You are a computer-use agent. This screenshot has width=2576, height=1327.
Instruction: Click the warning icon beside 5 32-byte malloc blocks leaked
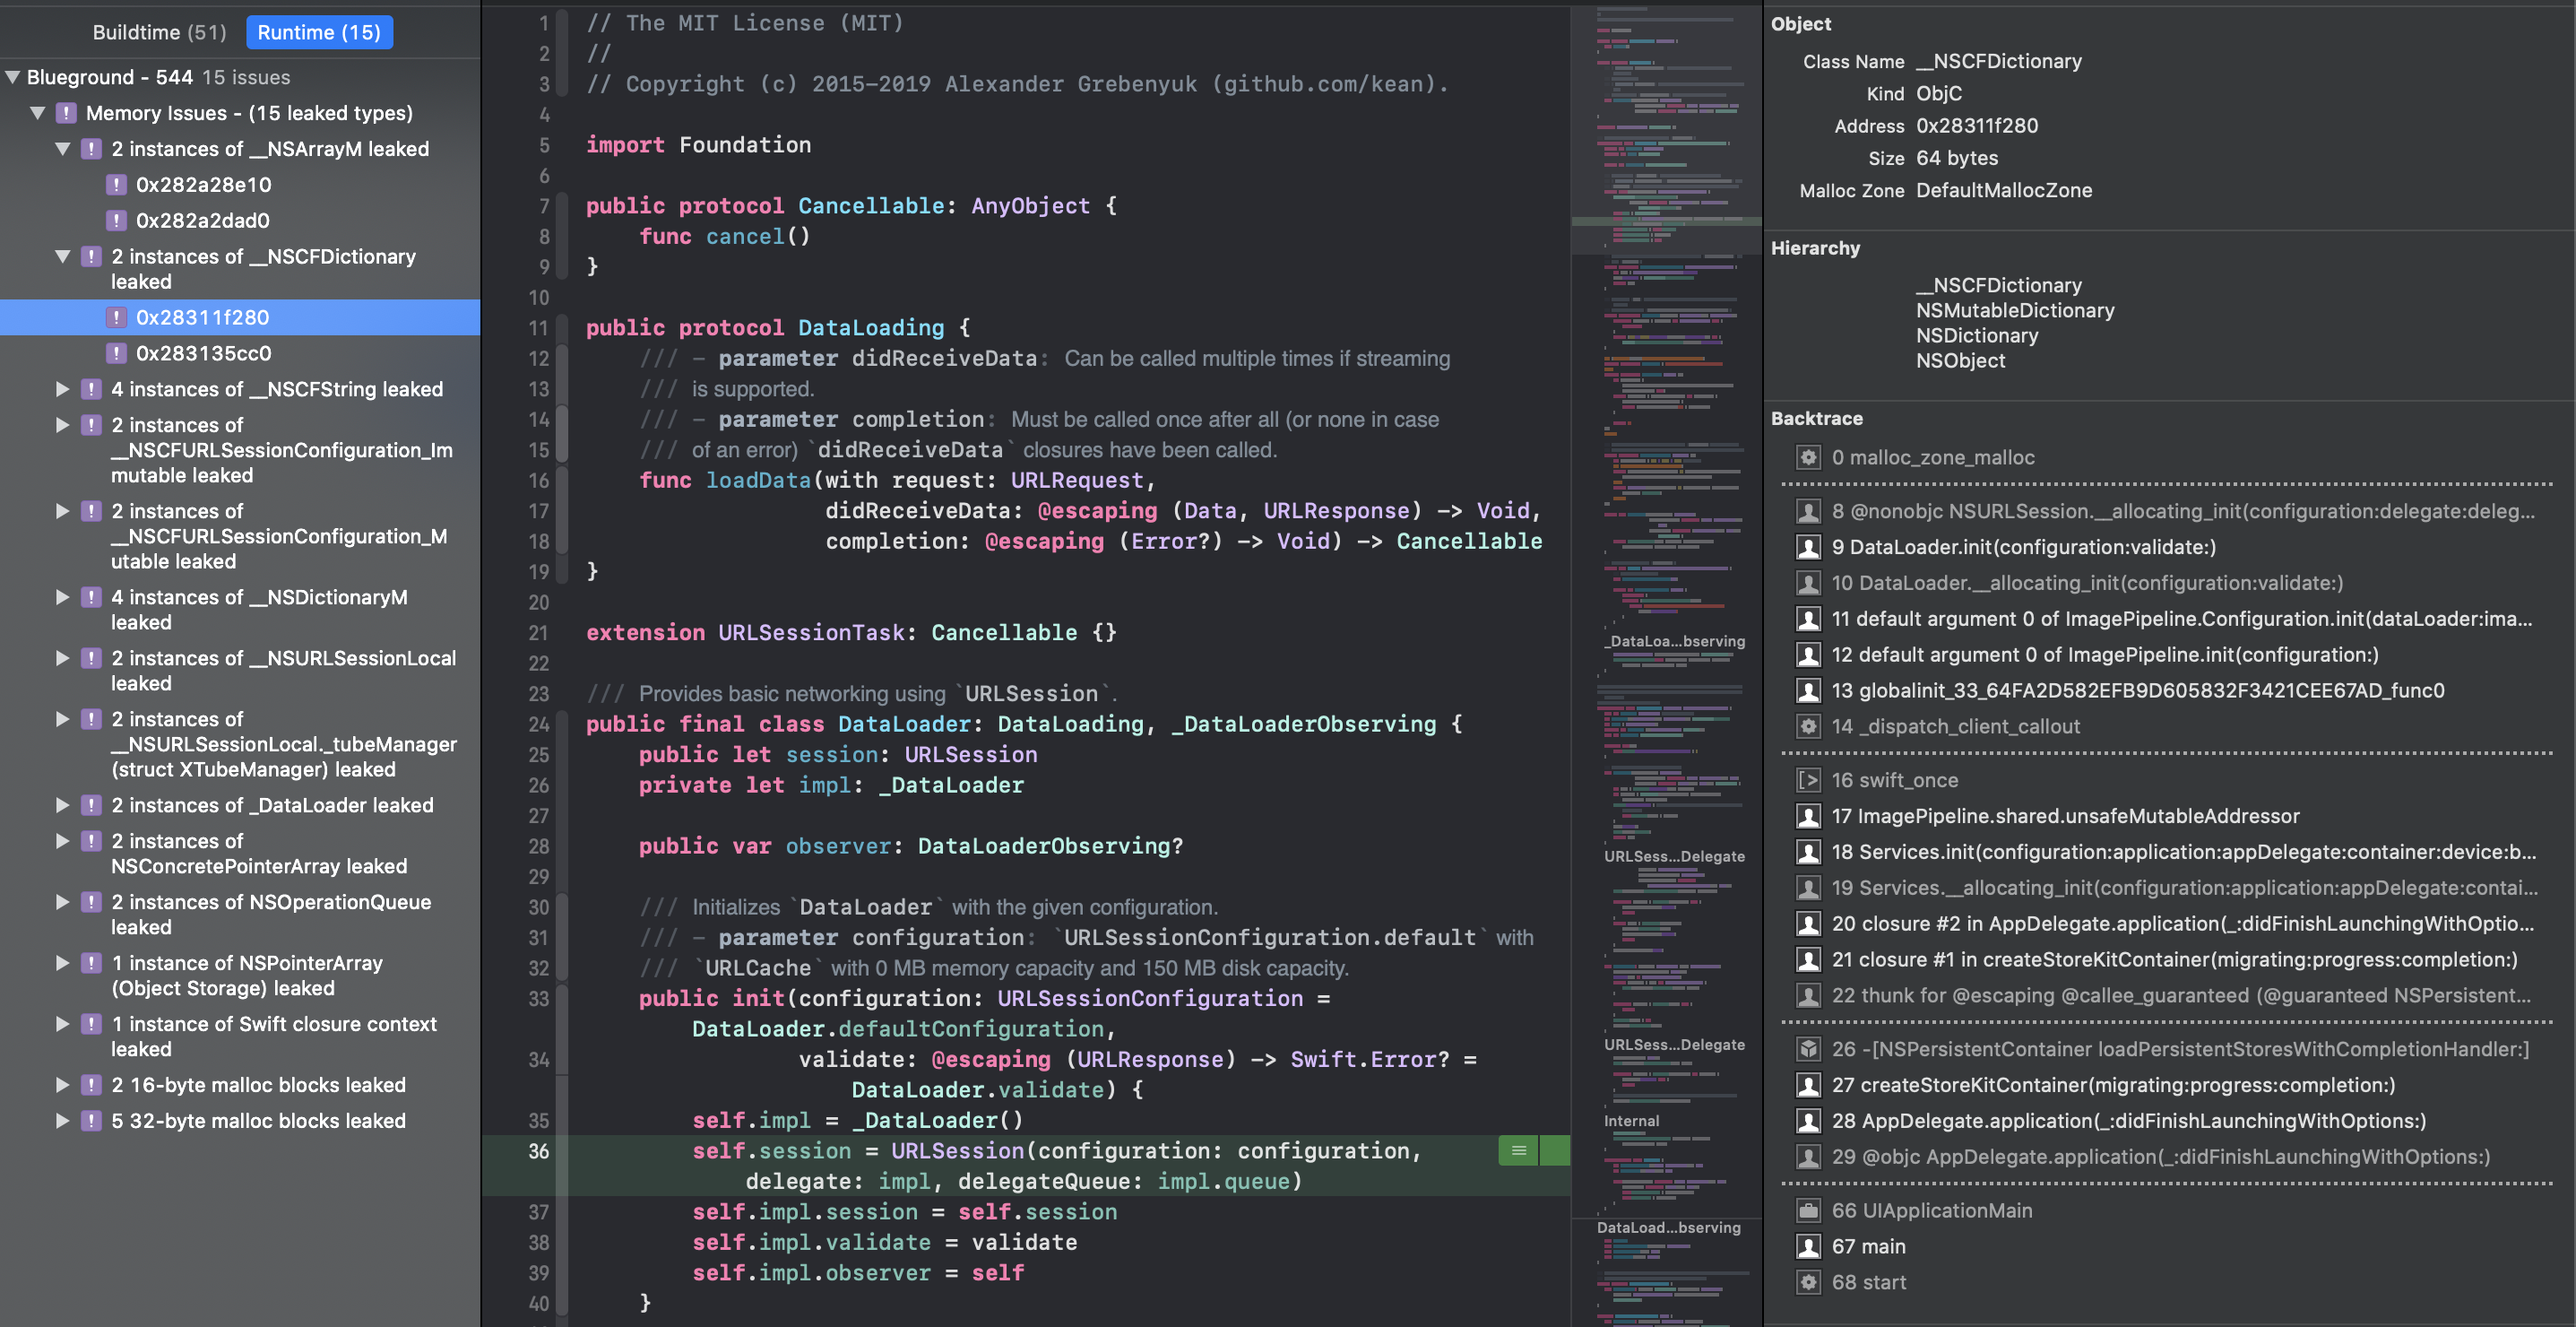pos(91,1121)
